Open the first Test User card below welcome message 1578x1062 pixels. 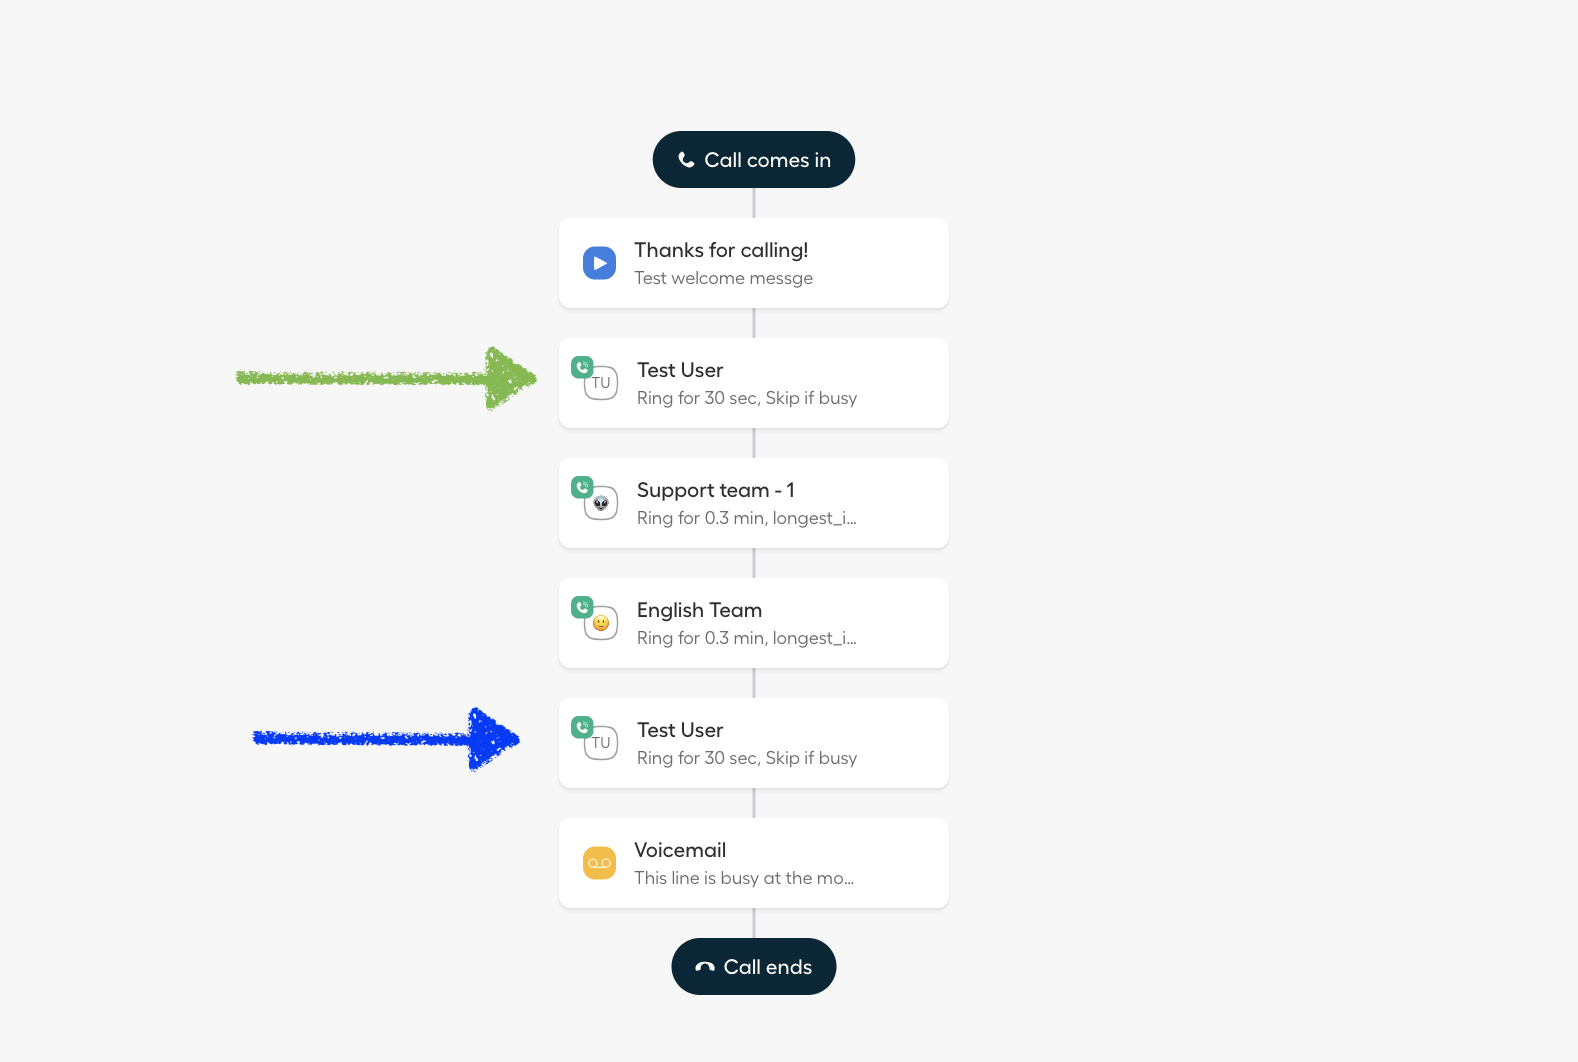(753, 383)
